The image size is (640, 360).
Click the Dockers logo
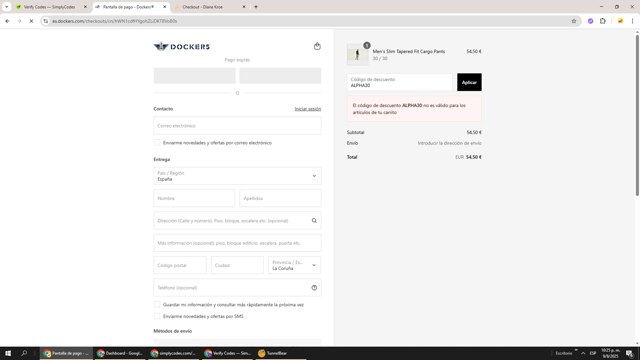pyautogui.click(x=182, y=47)
